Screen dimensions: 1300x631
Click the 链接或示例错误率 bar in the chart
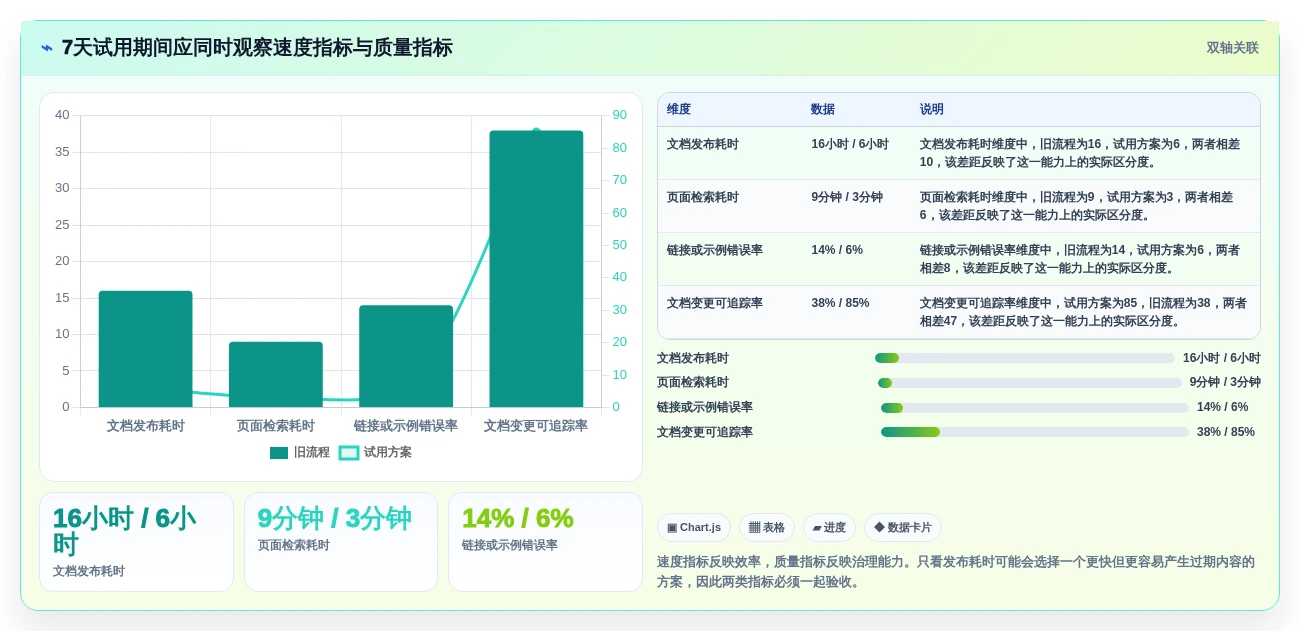(x=406, y=356)
